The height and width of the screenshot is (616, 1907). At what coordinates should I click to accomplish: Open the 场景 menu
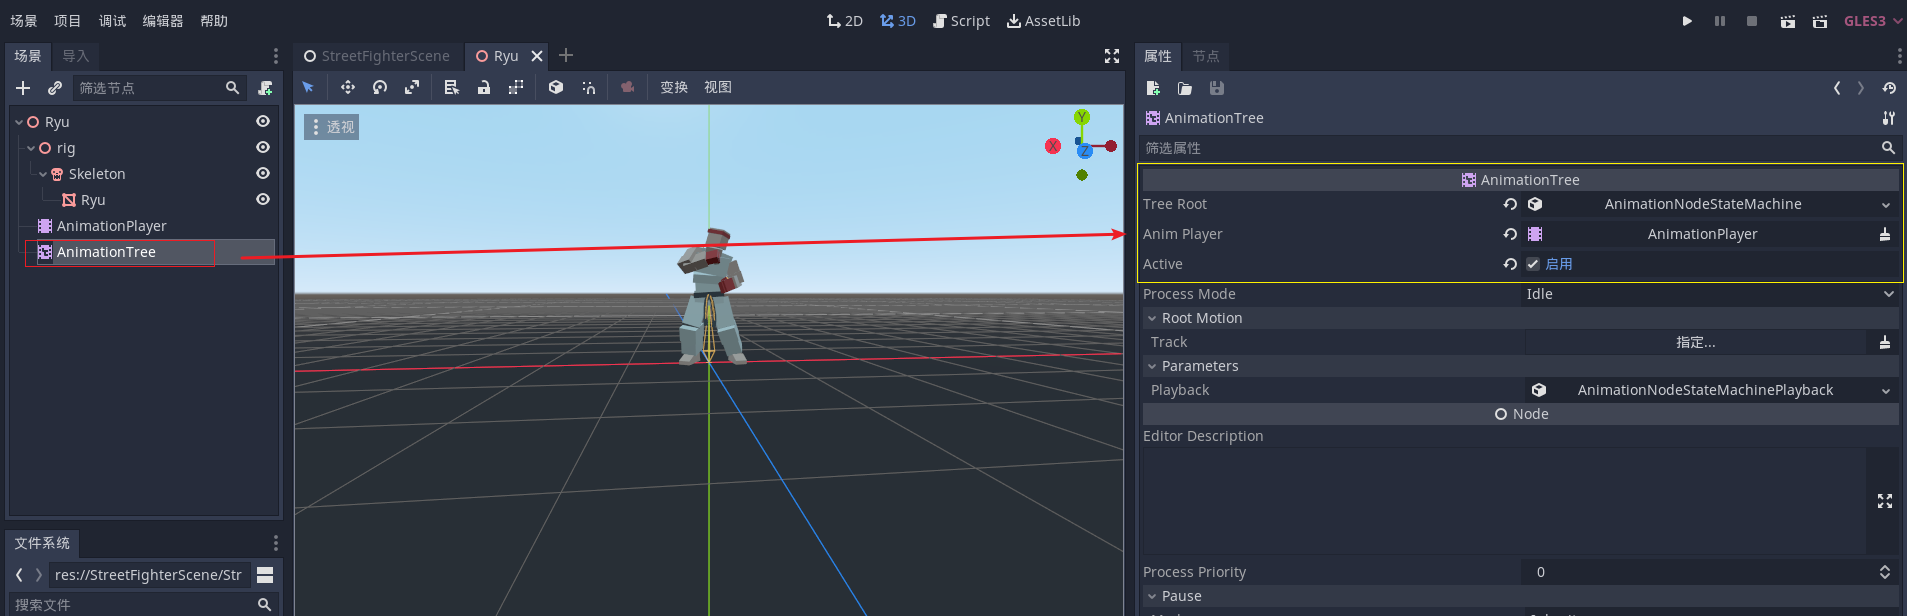[x=24, y=21]
